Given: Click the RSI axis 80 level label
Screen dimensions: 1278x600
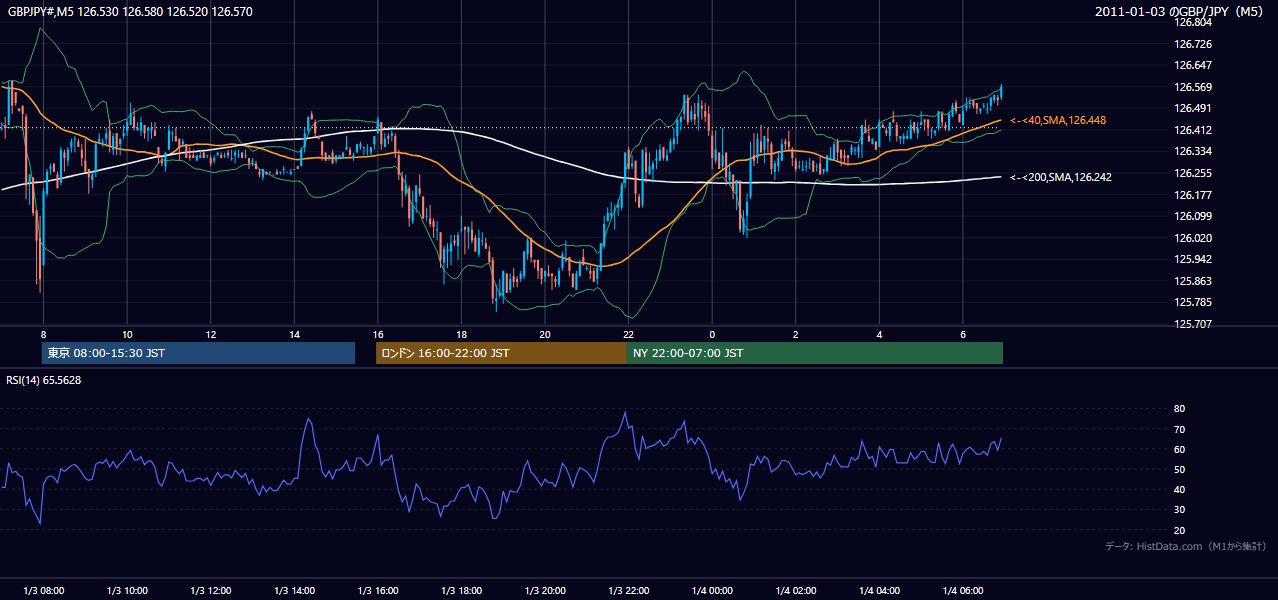Looking at the screenshot, I should (x=1179, y=409).
